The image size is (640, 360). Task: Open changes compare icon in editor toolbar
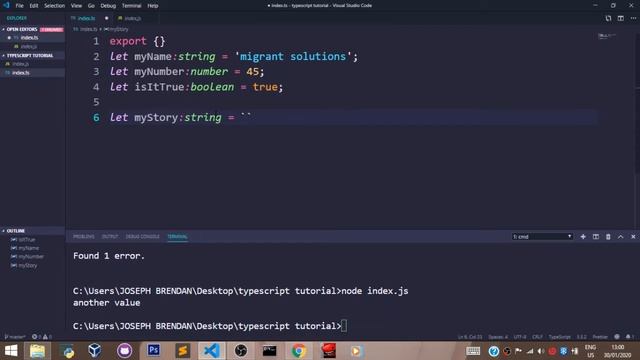pos(608,18)
